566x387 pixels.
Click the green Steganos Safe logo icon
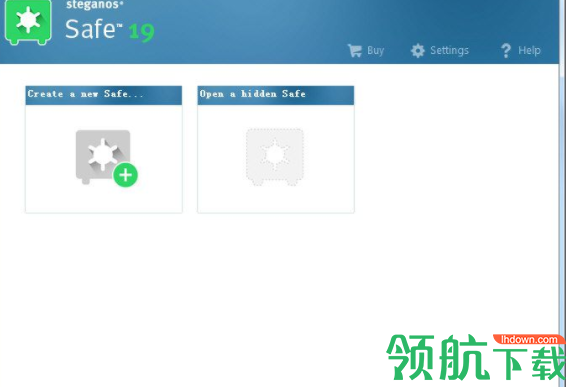click(28, 22)
